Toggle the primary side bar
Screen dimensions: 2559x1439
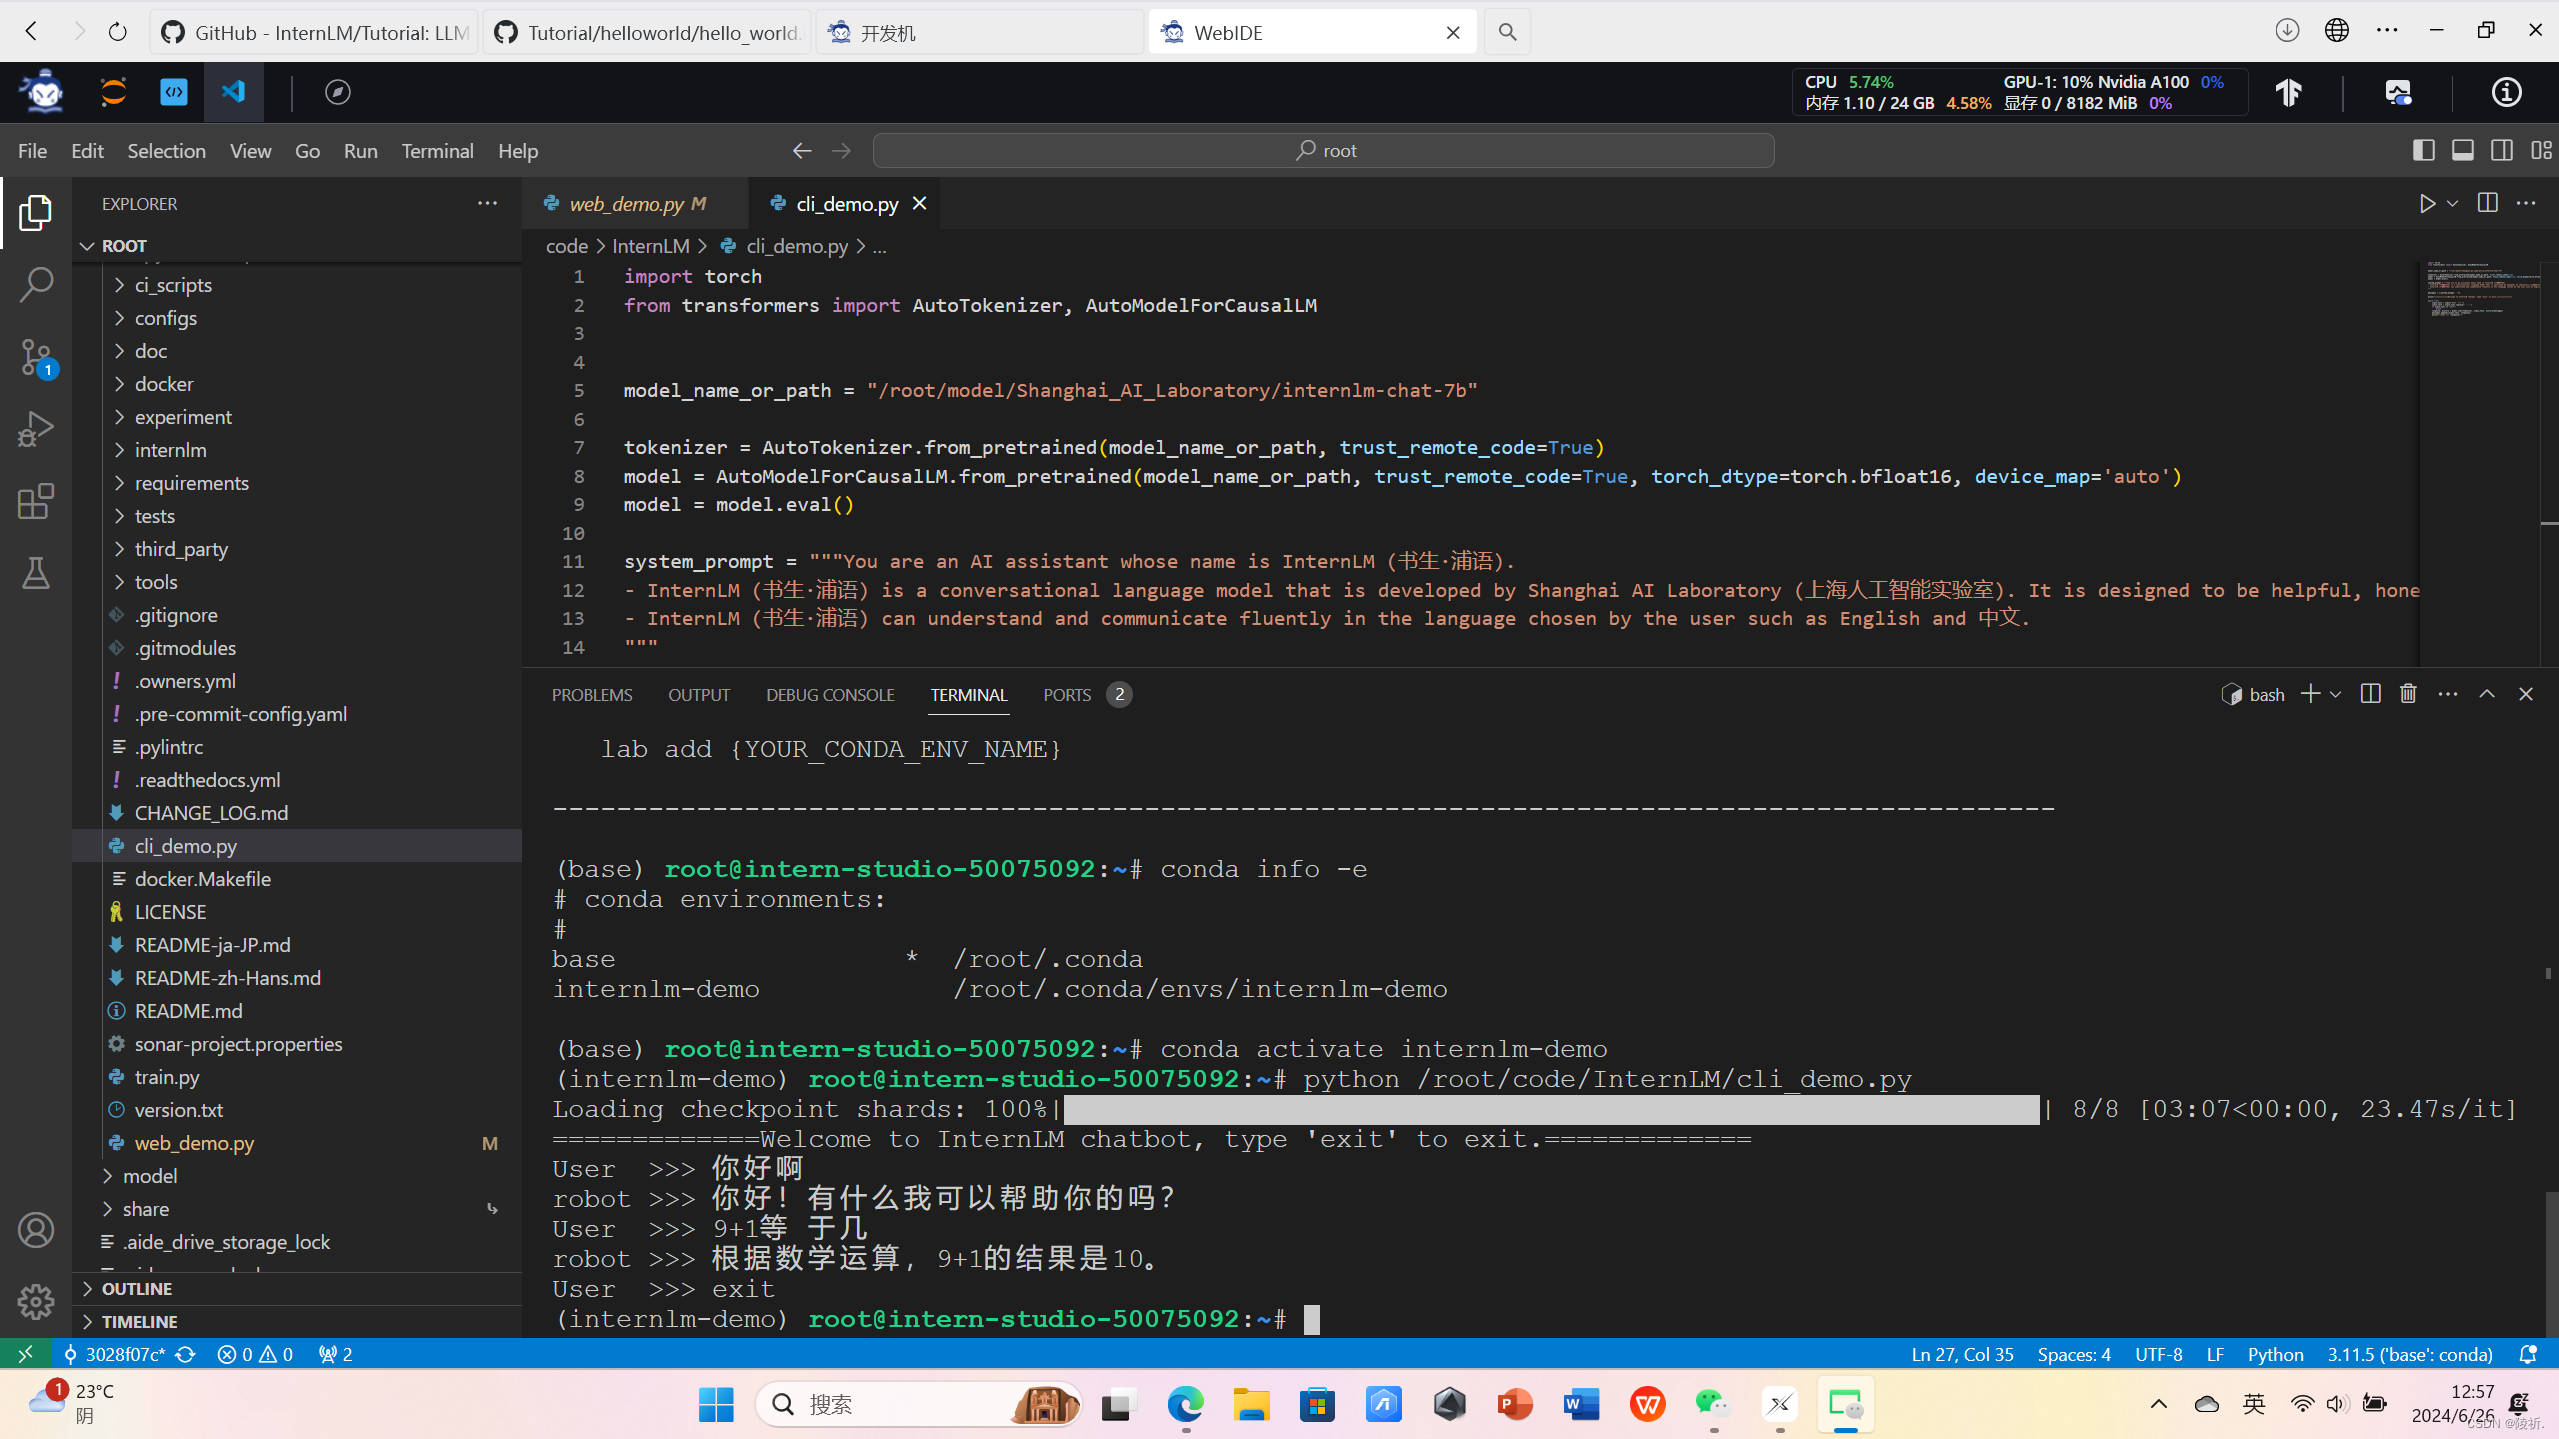tap(2423, 150)
